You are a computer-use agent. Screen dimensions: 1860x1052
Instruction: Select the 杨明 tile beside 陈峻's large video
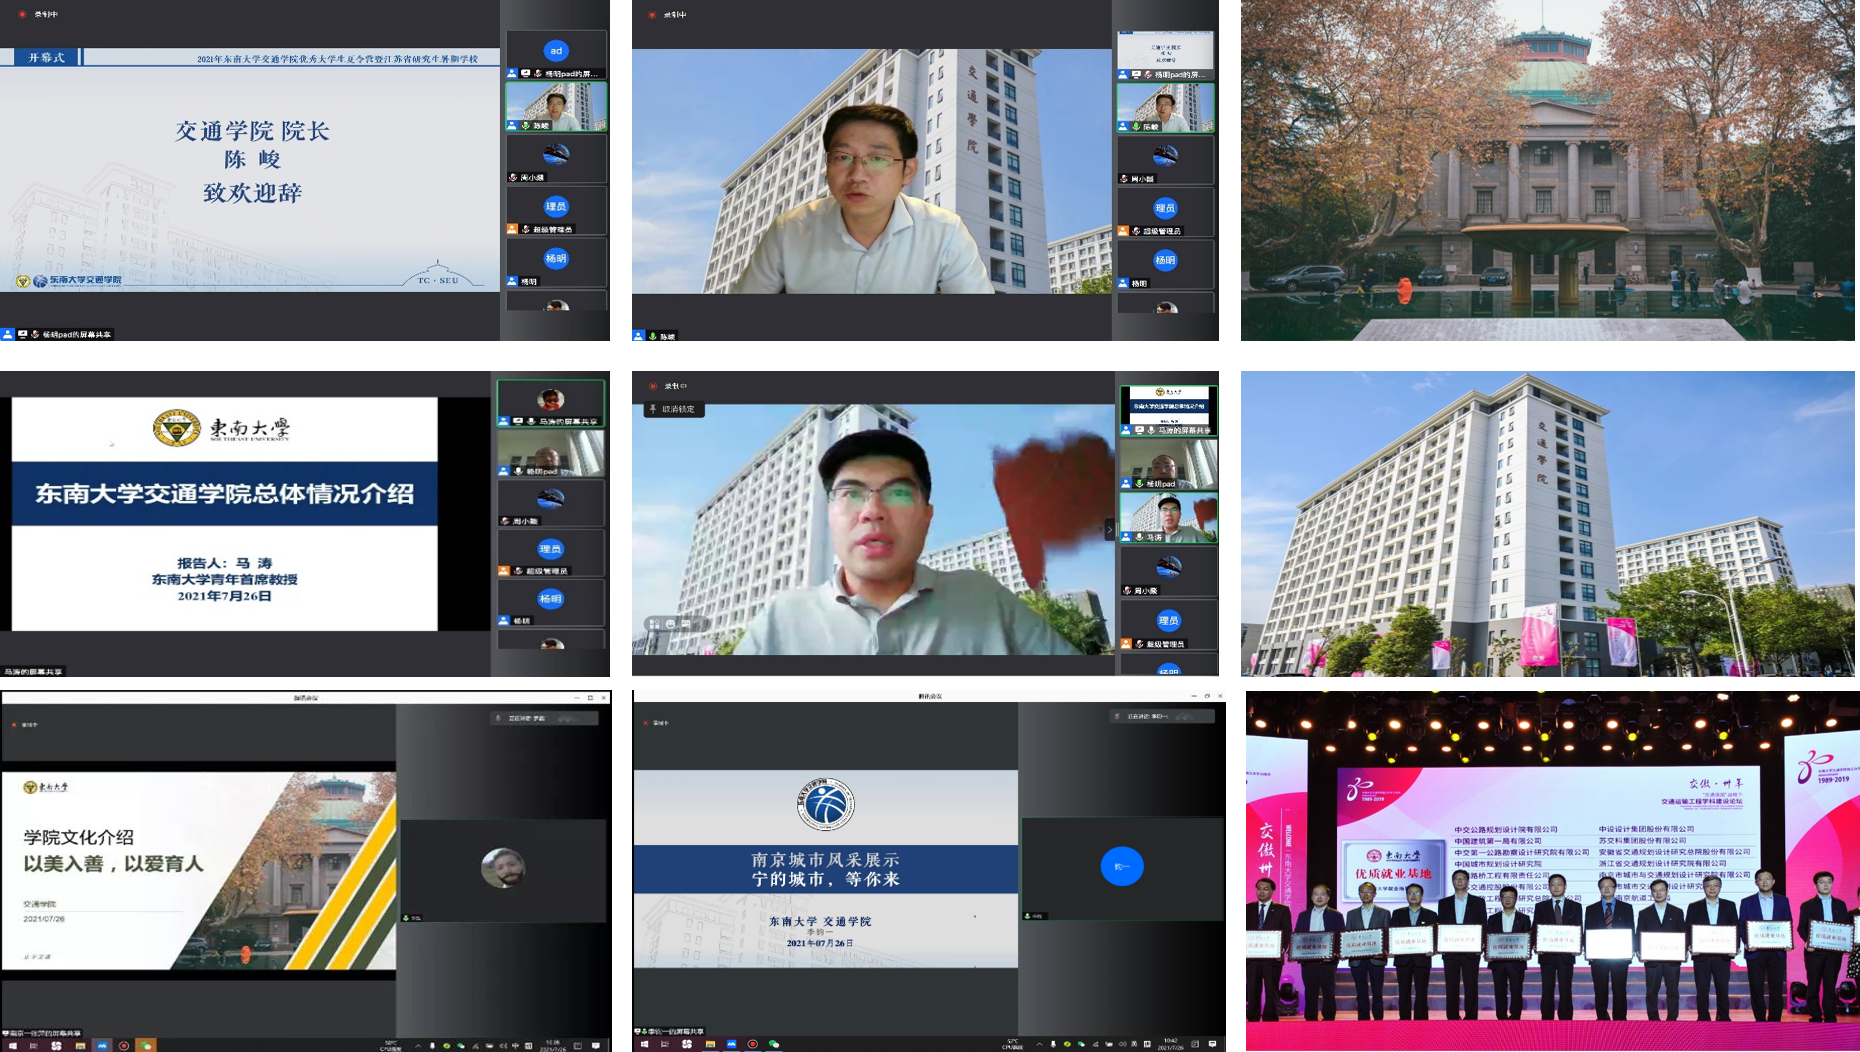point(1166,264)
